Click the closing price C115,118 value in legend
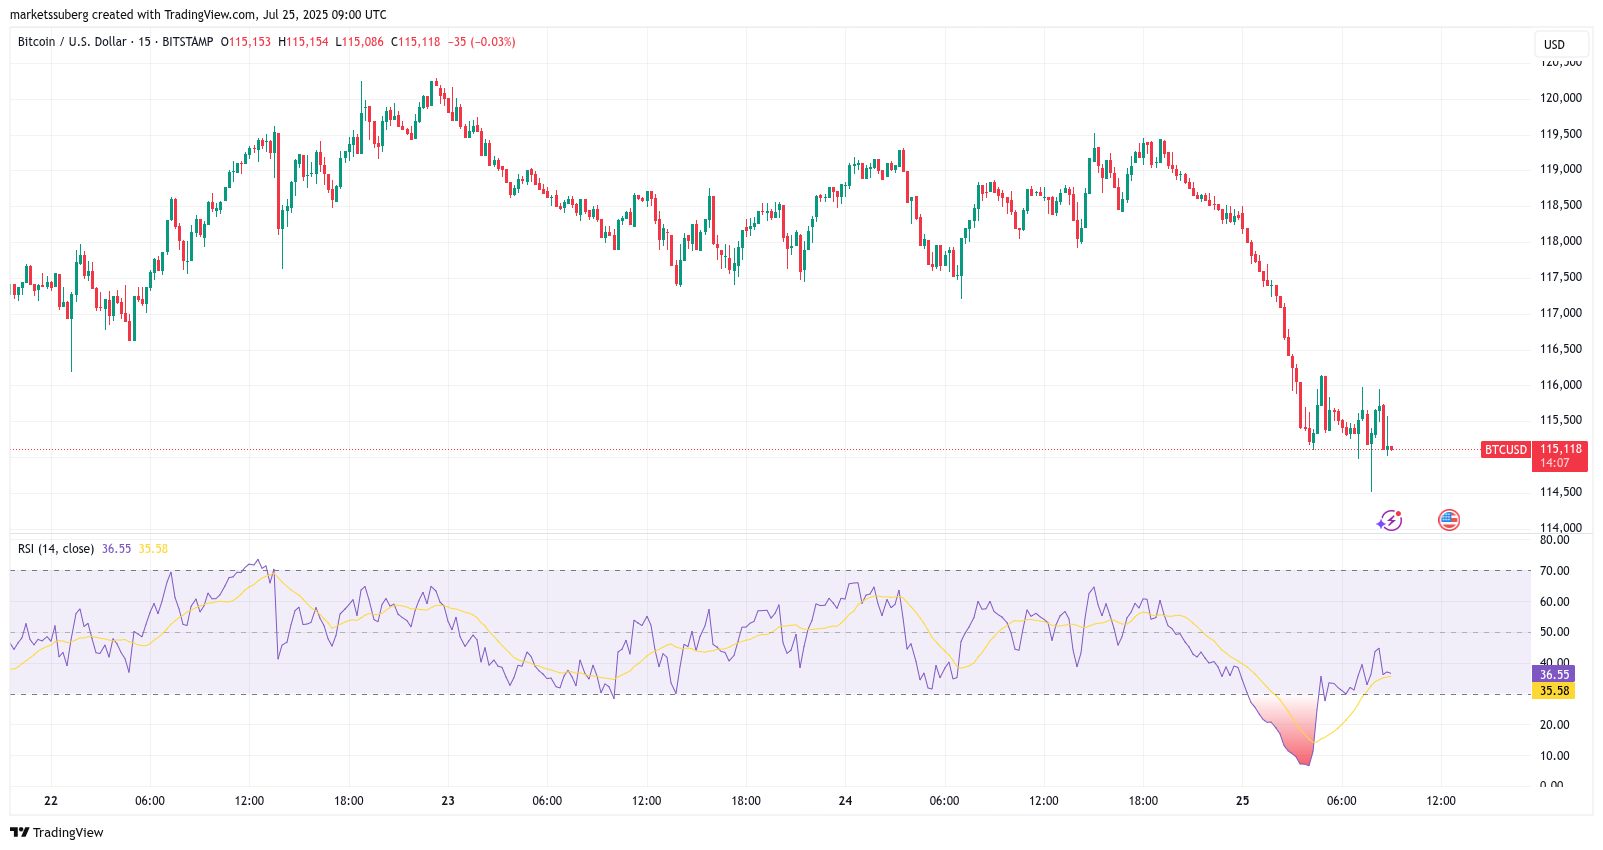 pyautogui.click(x=416, y=42)
